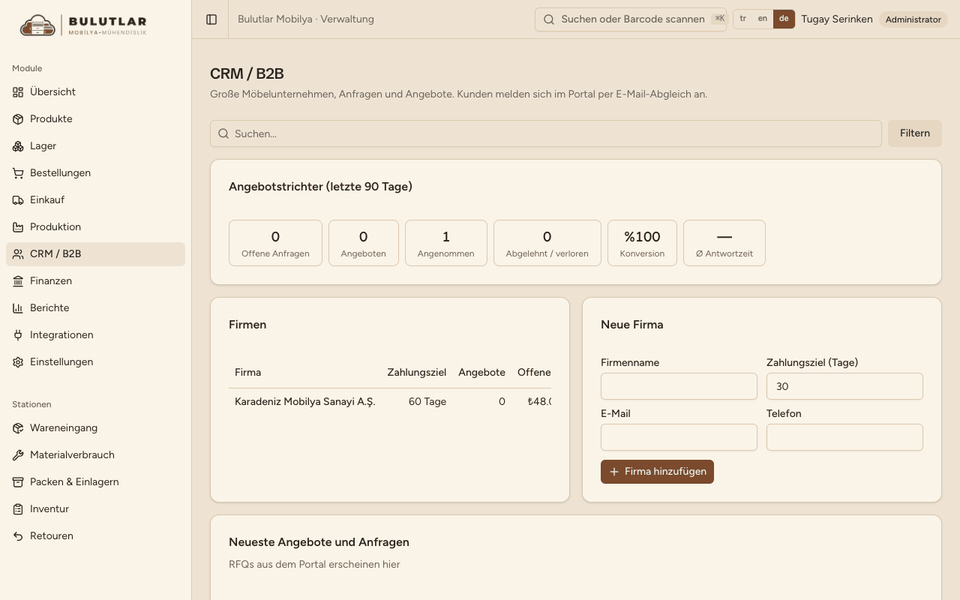Click the Produkte box icon

click(x=18, y=119)
